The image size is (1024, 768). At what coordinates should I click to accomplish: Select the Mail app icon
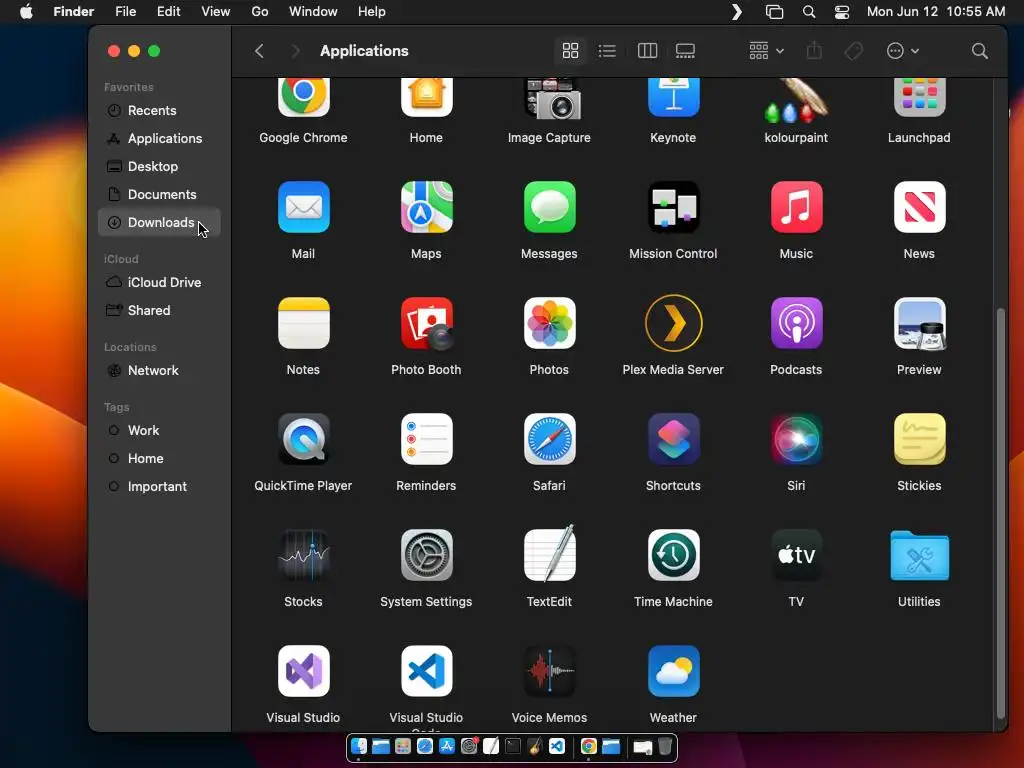[303, 207]
